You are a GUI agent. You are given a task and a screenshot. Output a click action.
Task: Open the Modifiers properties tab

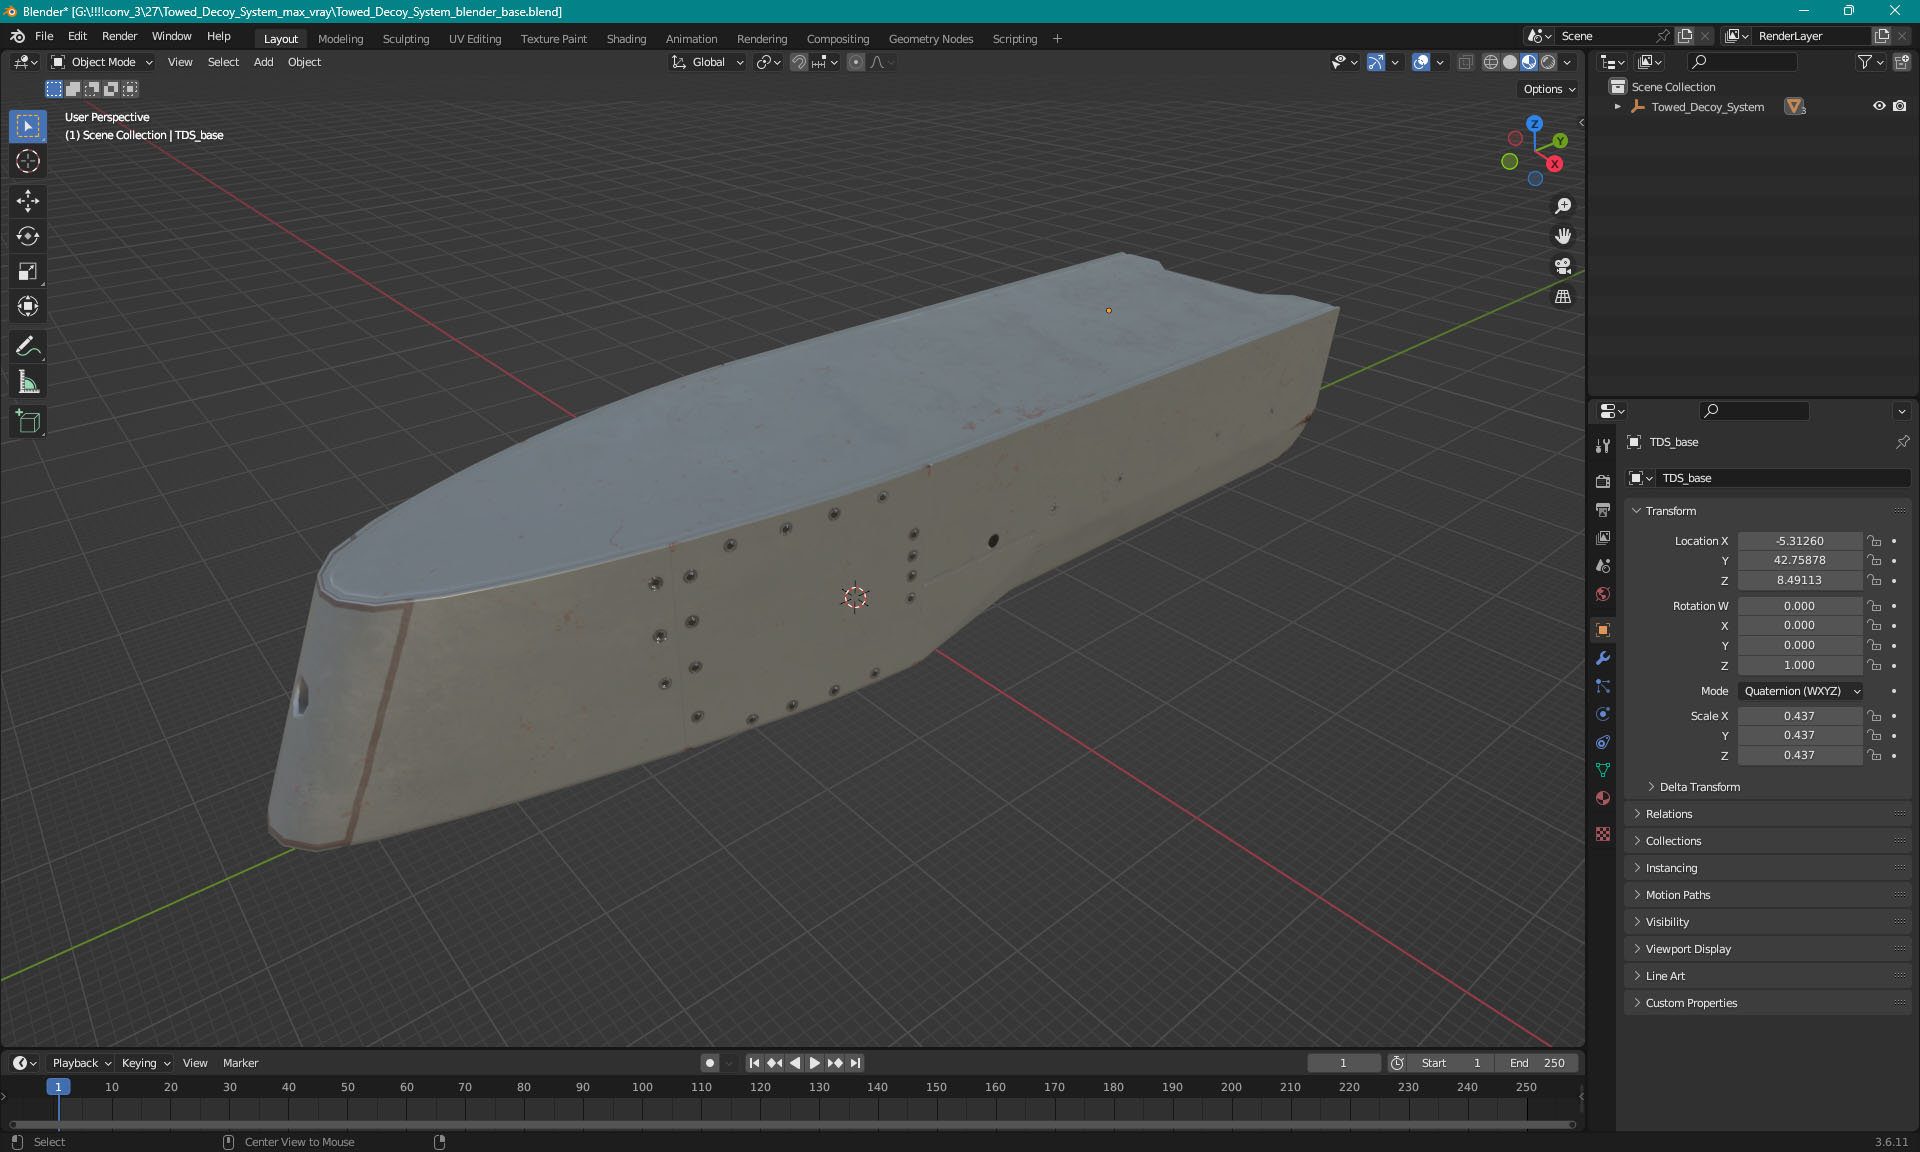(1603, 658)
